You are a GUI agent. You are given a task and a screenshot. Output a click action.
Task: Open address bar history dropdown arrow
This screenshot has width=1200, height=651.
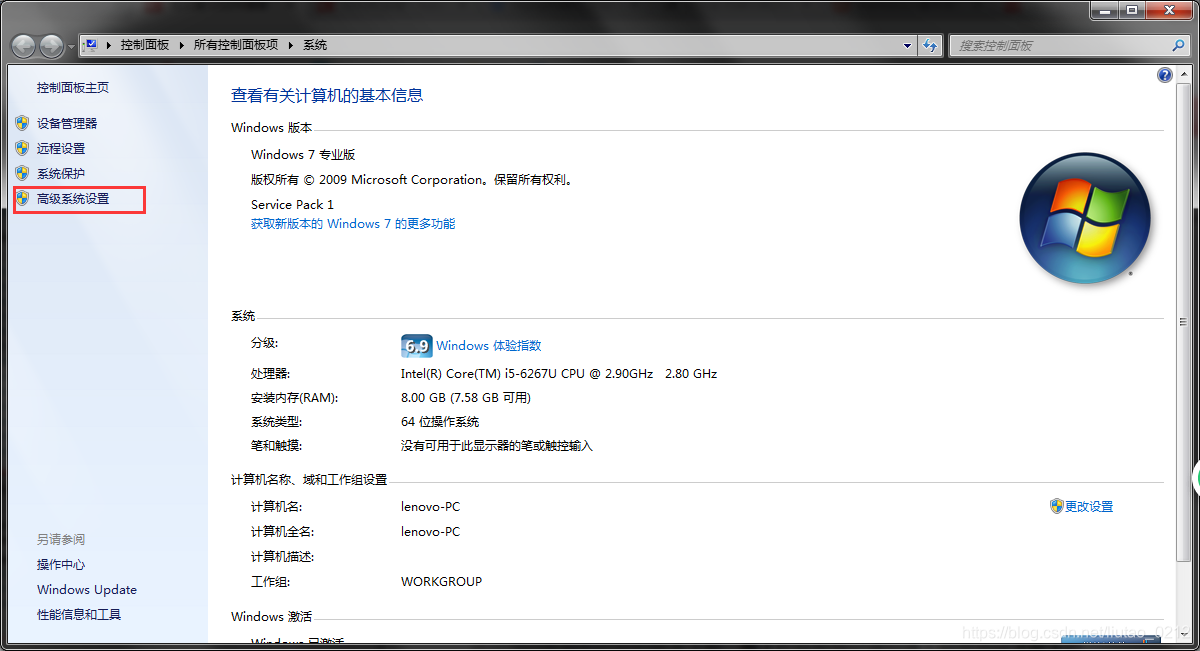(908, 46)
